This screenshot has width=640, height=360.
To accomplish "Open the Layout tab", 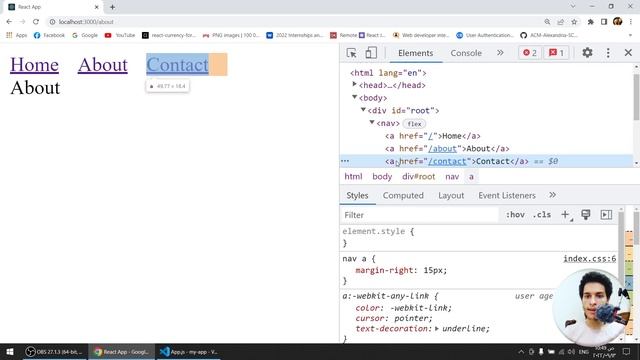I will coord(451,196).
